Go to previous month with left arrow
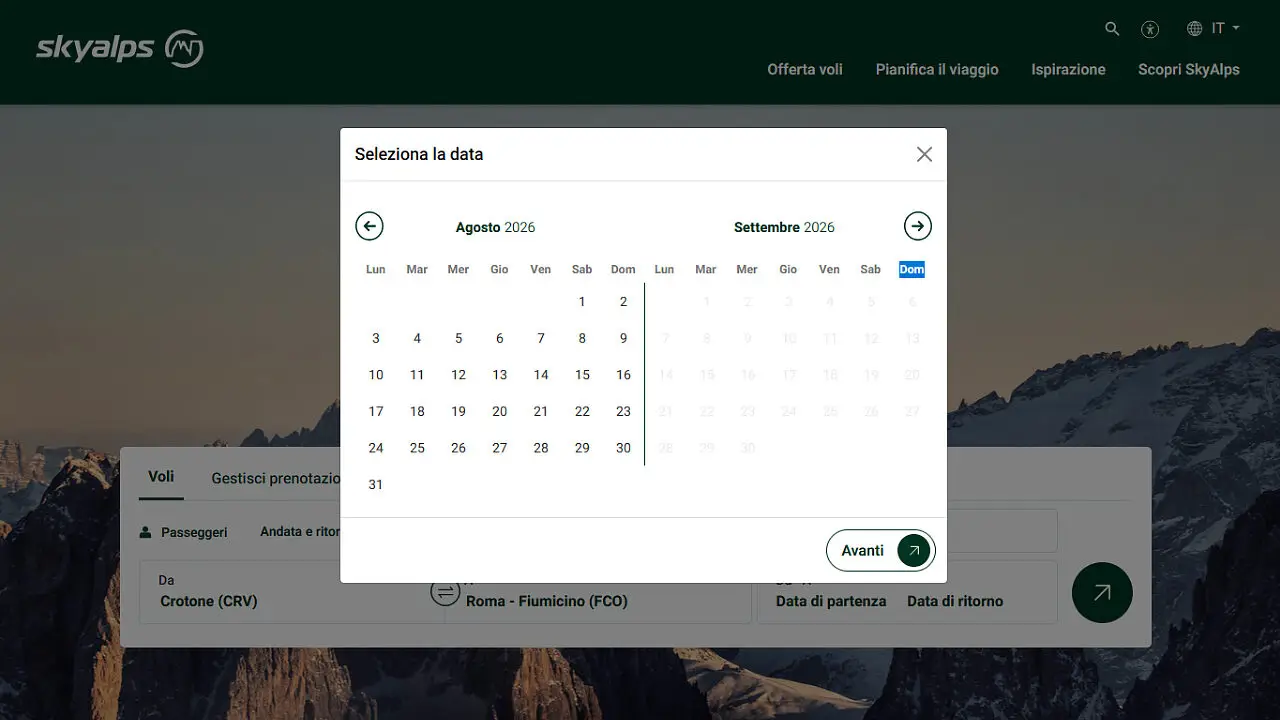Viewport: 1280px width, 720px height. (x=369, y=226)
